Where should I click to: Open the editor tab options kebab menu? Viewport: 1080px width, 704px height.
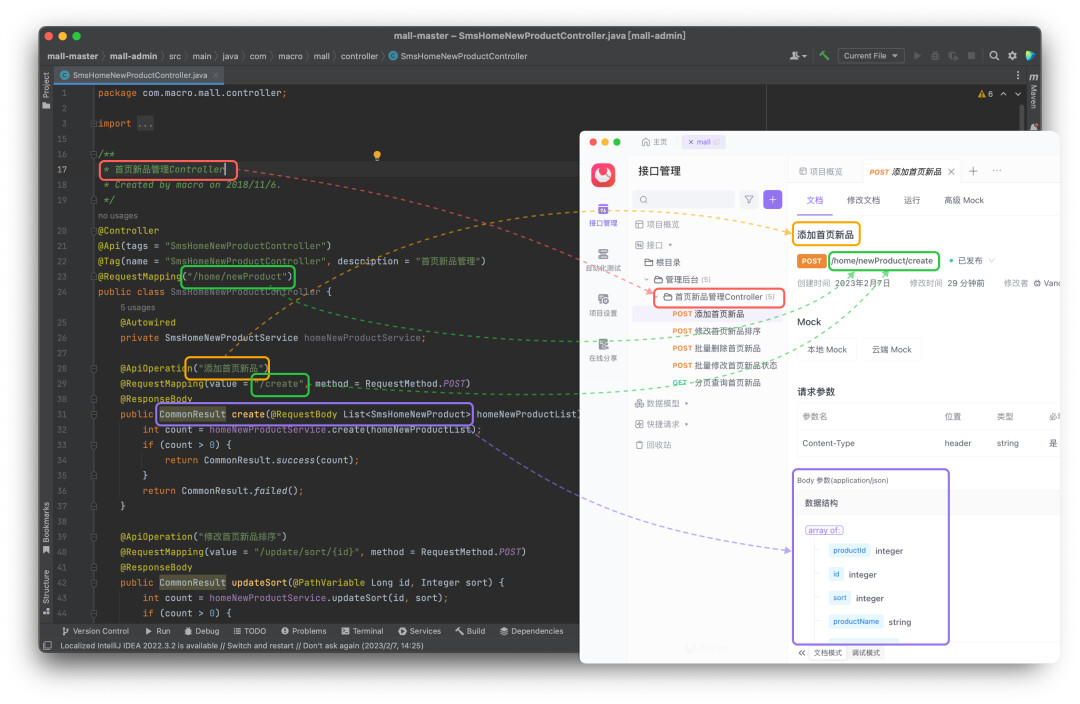coord(1017,75)
